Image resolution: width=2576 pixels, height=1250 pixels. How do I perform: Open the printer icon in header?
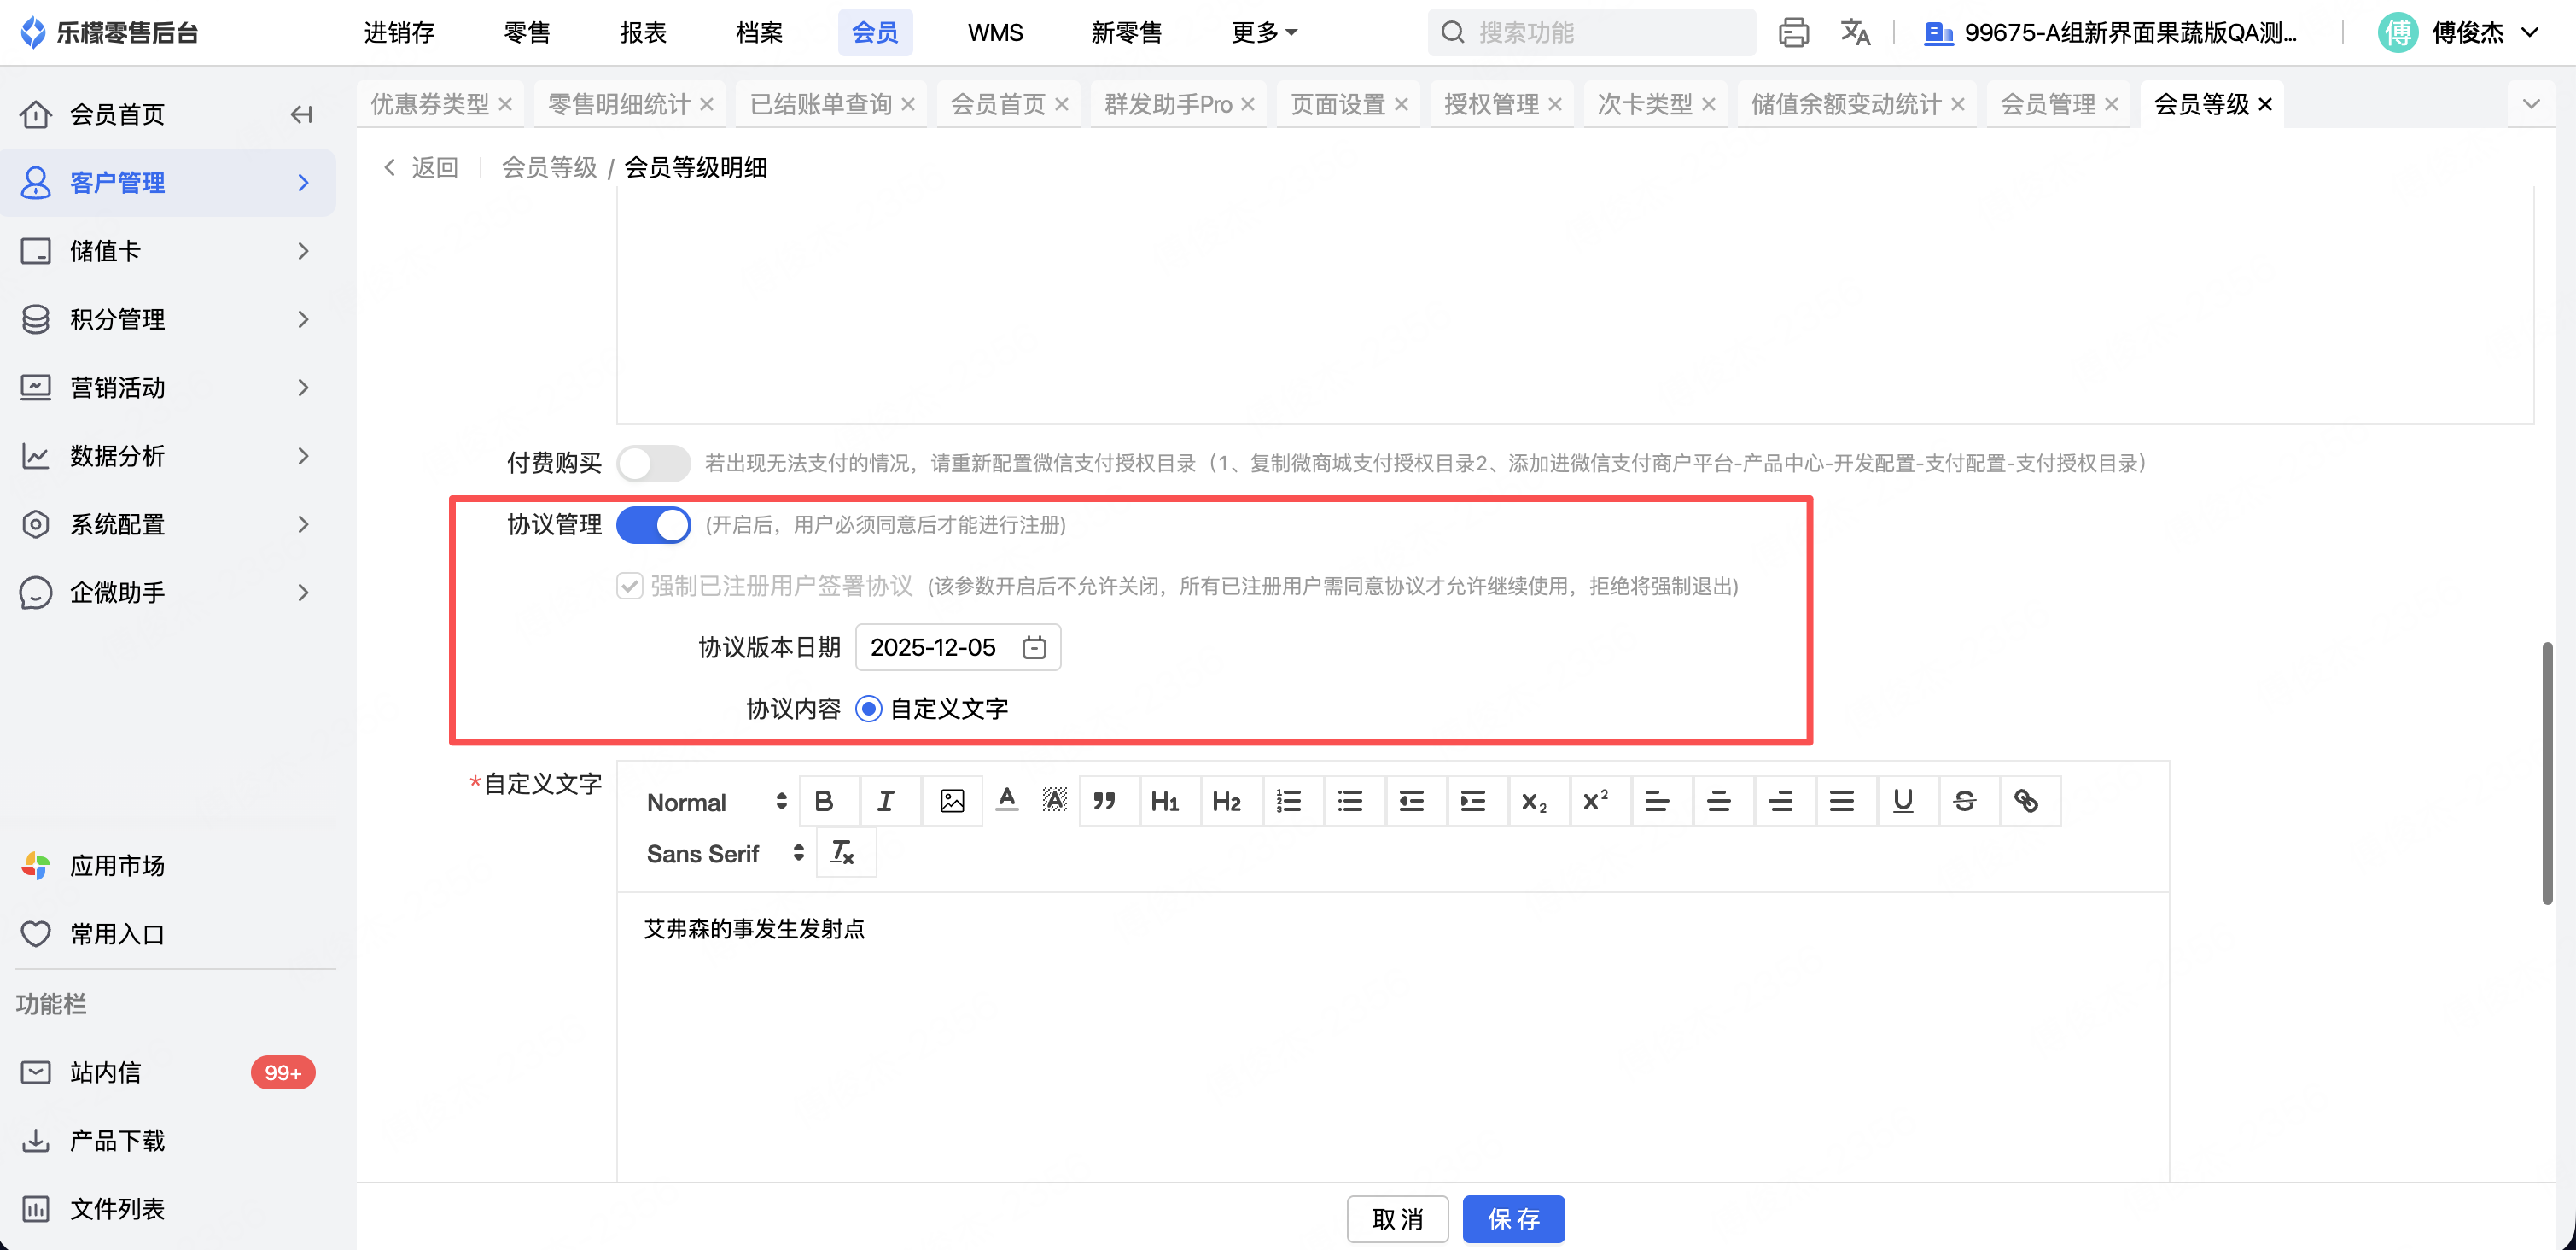[x=1793, y=33]
